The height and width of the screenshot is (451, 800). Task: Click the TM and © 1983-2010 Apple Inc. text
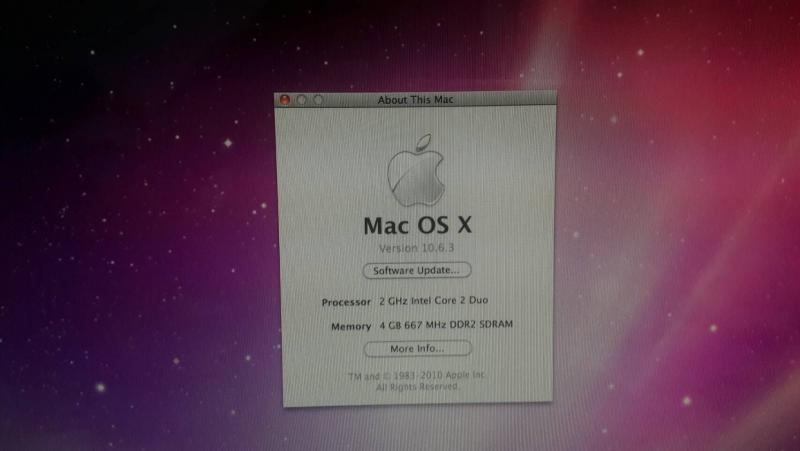(x=417, y=376)
